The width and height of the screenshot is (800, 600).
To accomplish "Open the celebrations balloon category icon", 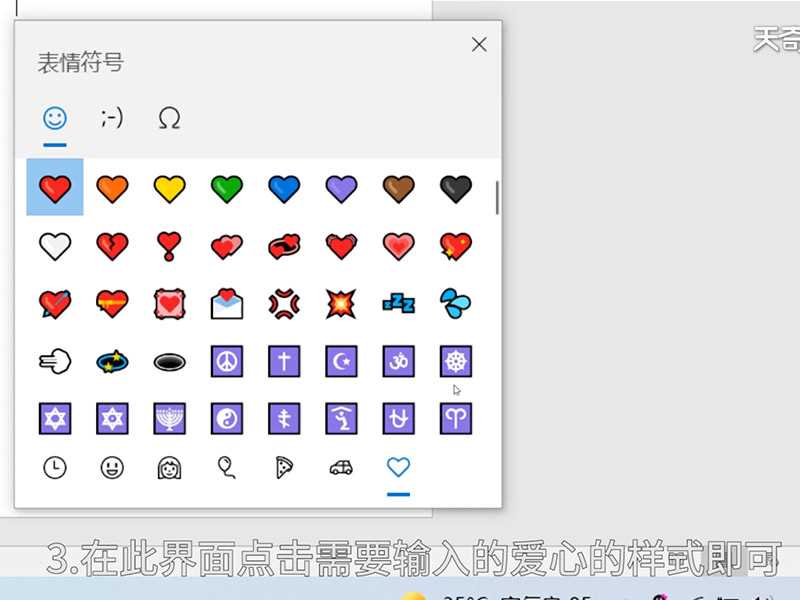I will (226, 467).
